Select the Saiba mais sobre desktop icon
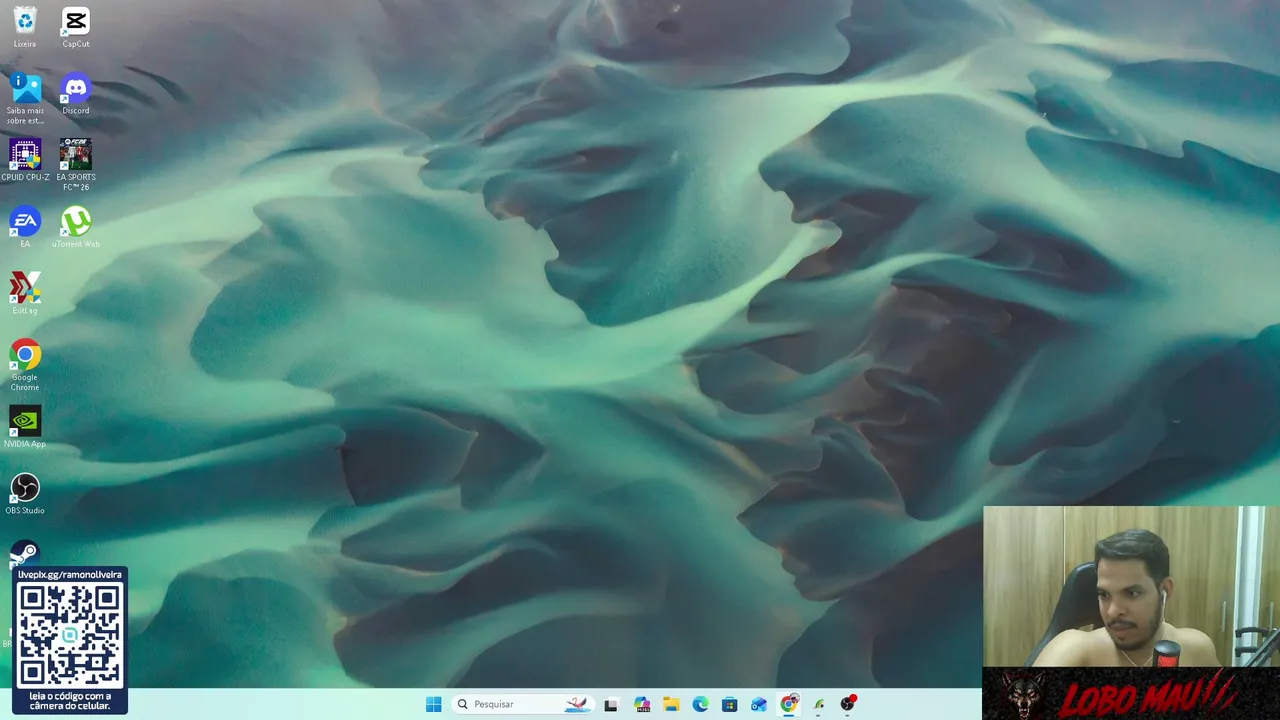Screen dimensions: 1280x720 point(25,99)
